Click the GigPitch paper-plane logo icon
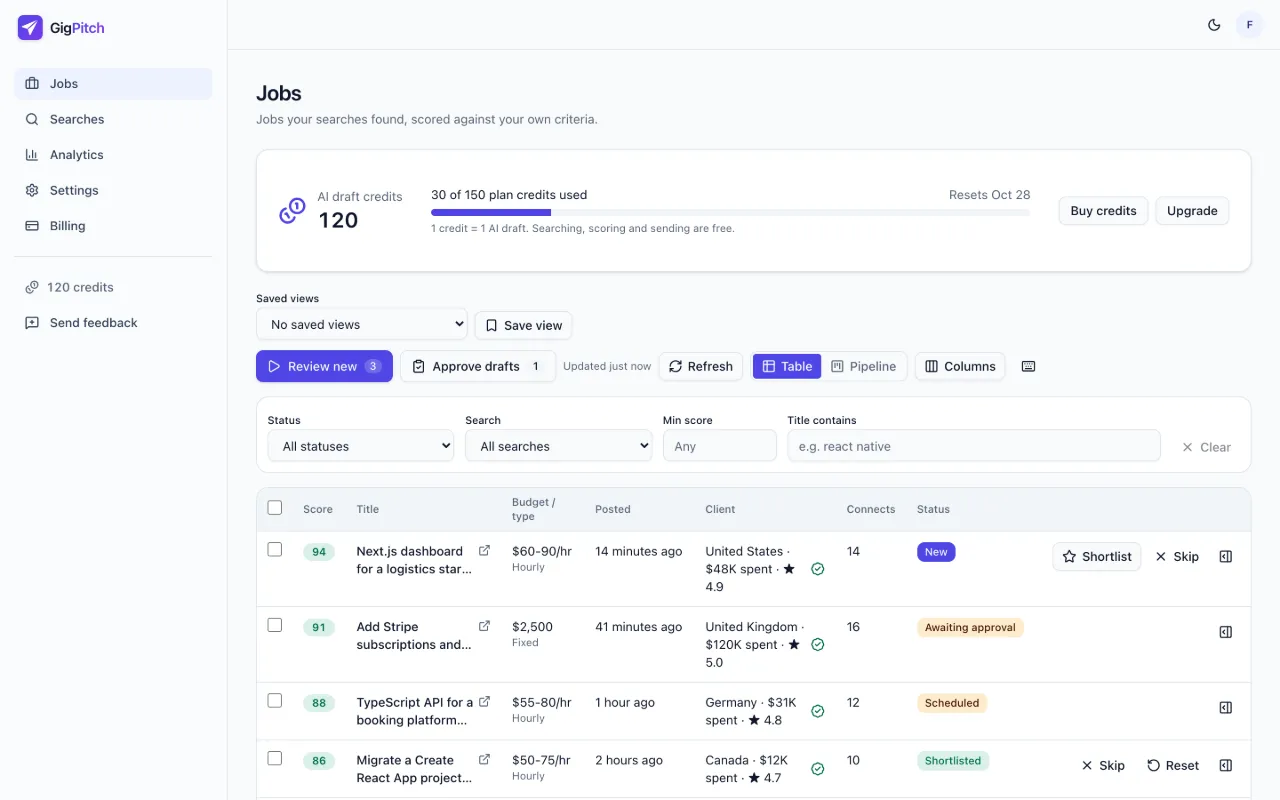Viewport: 1280px width, 800px height. click(x=30, y=28)
